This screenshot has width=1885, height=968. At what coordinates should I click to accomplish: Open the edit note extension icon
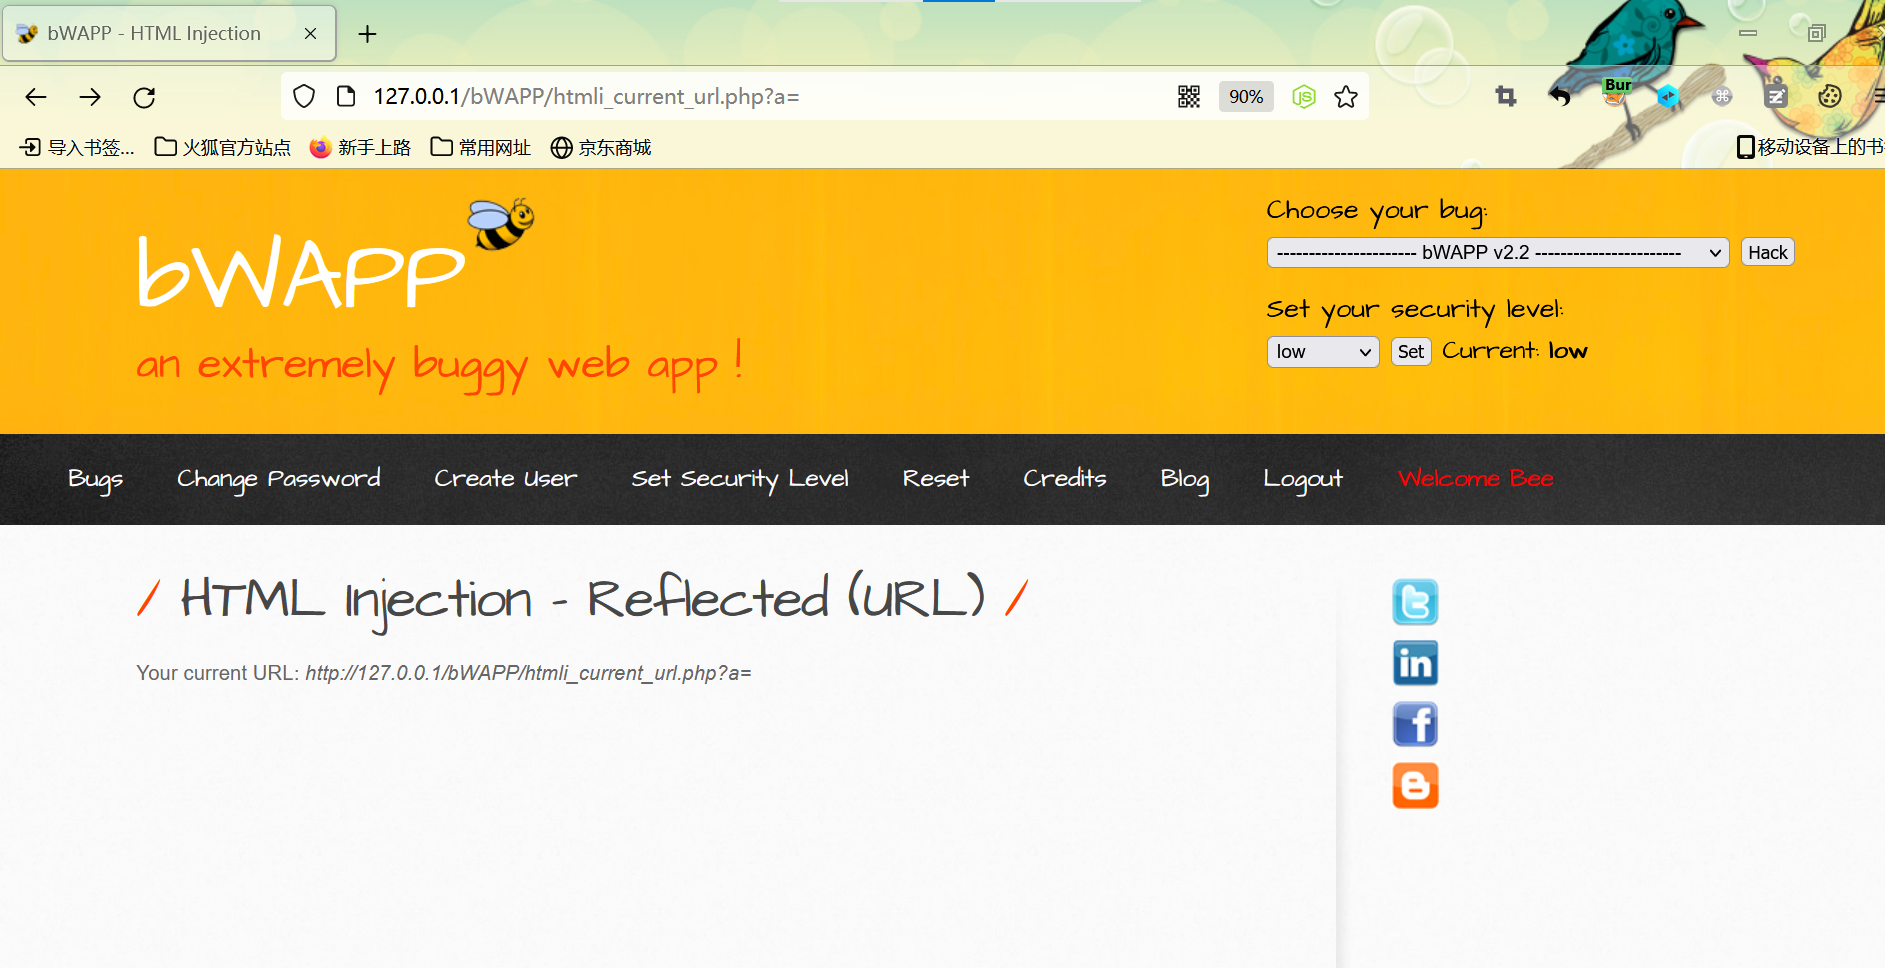point(1776,96)
